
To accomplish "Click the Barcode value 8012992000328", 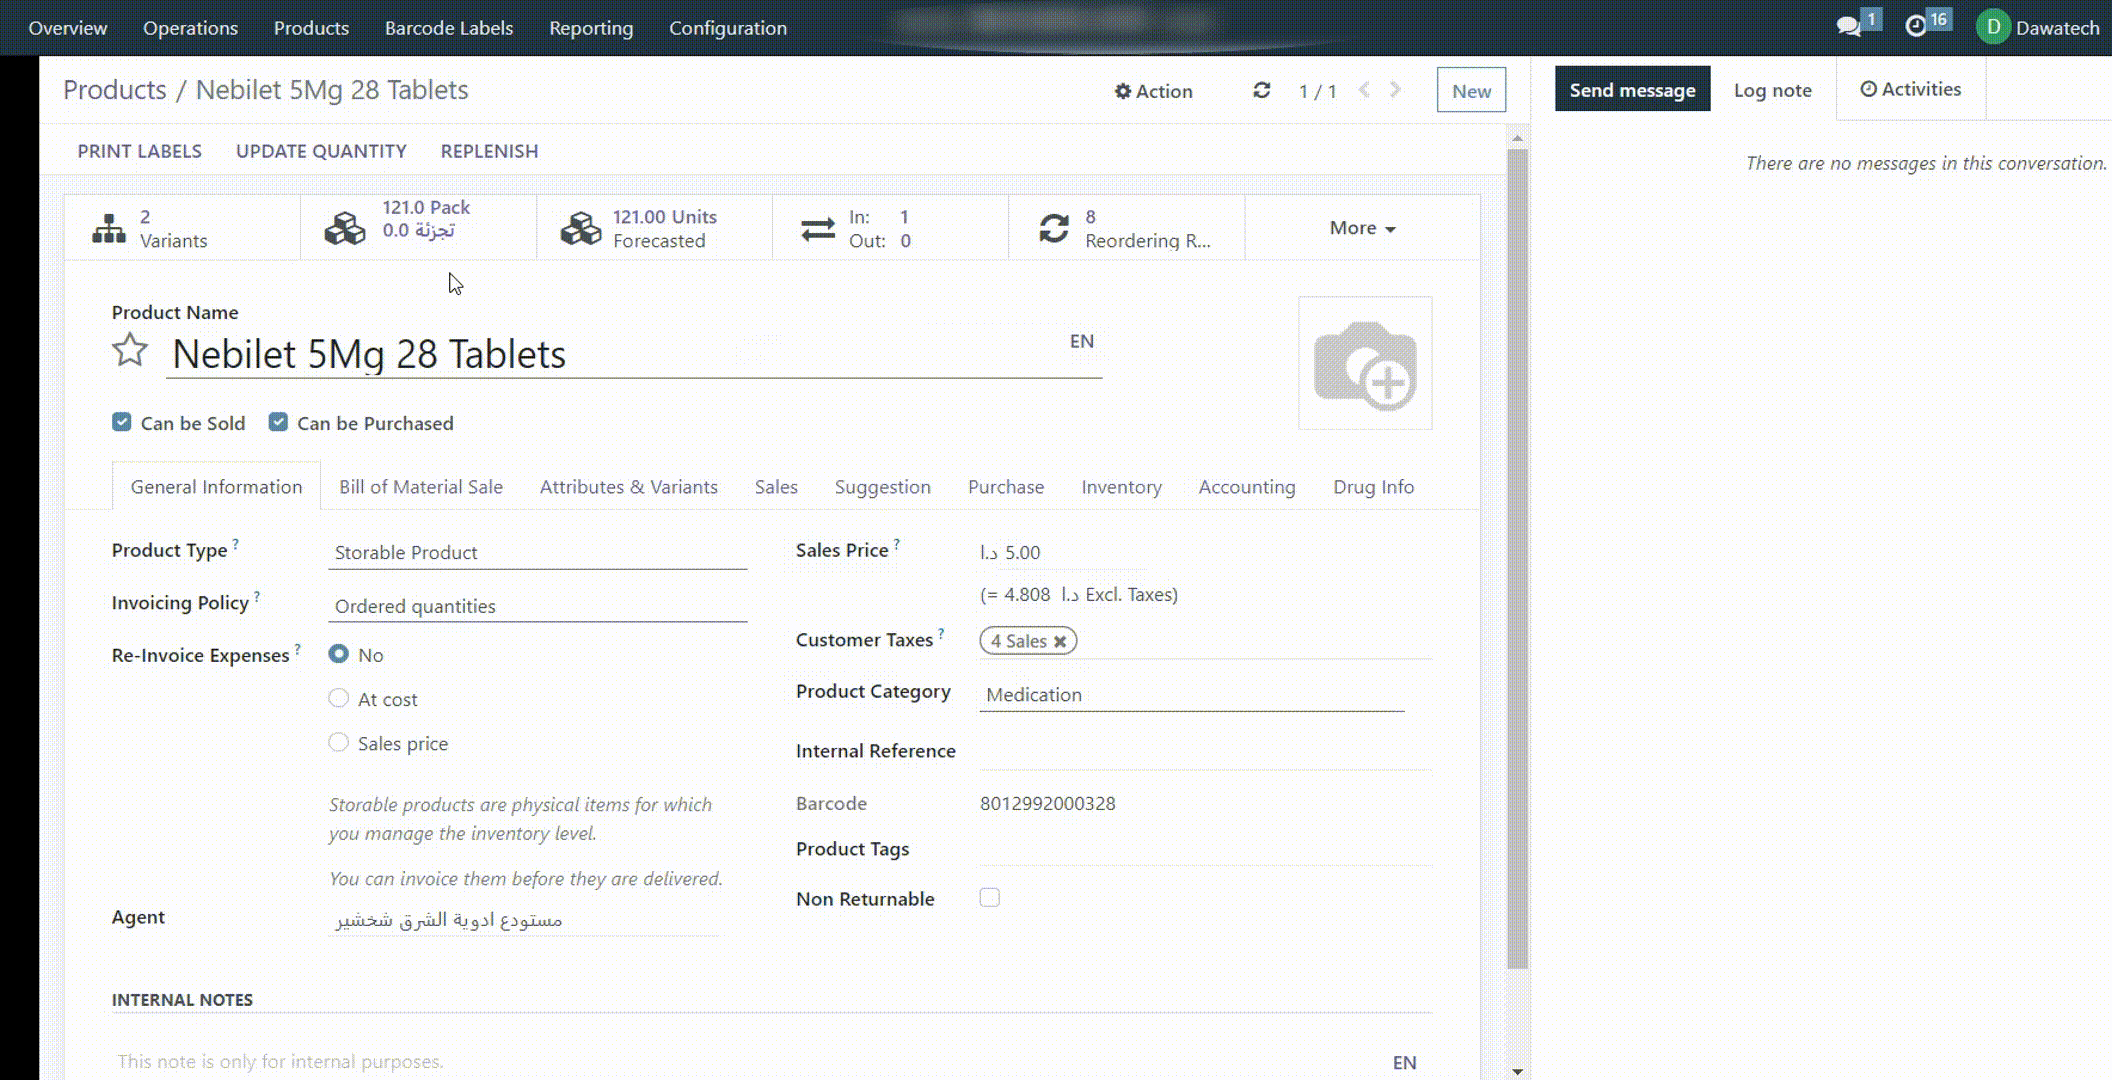I will 1047,803.
